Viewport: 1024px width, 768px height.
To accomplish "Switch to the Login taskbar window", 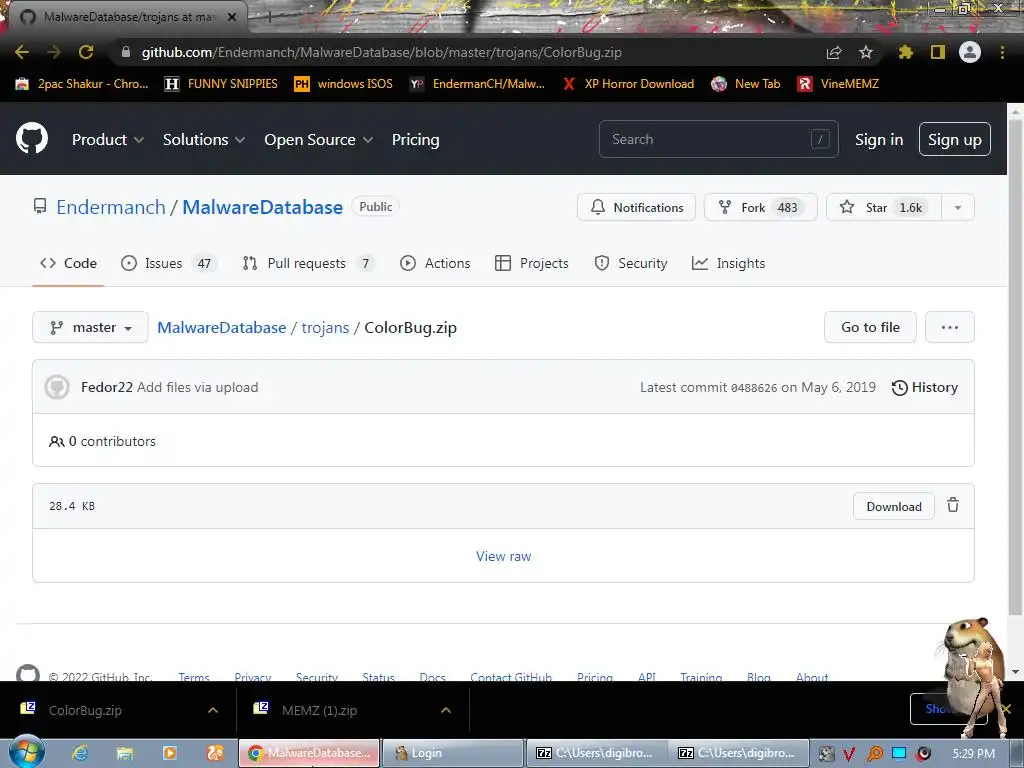I will (452, 753).
